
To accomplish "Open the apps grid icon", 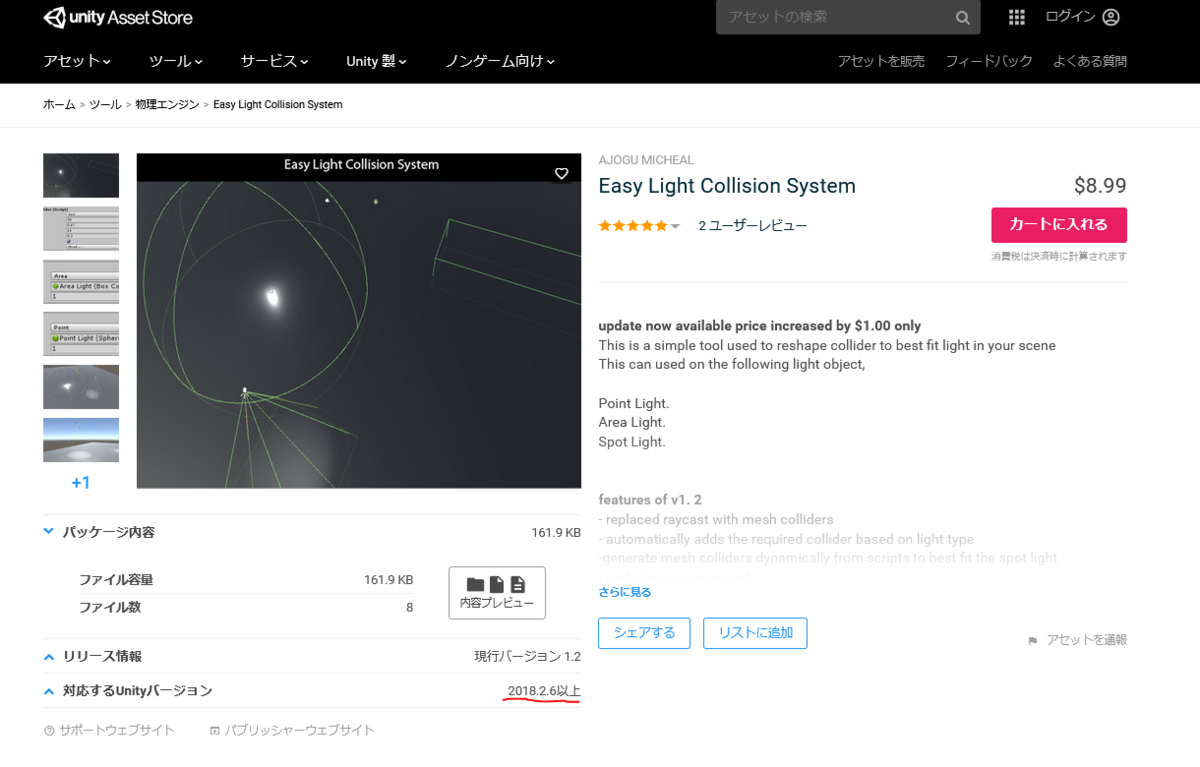I will coord(1017,17).
